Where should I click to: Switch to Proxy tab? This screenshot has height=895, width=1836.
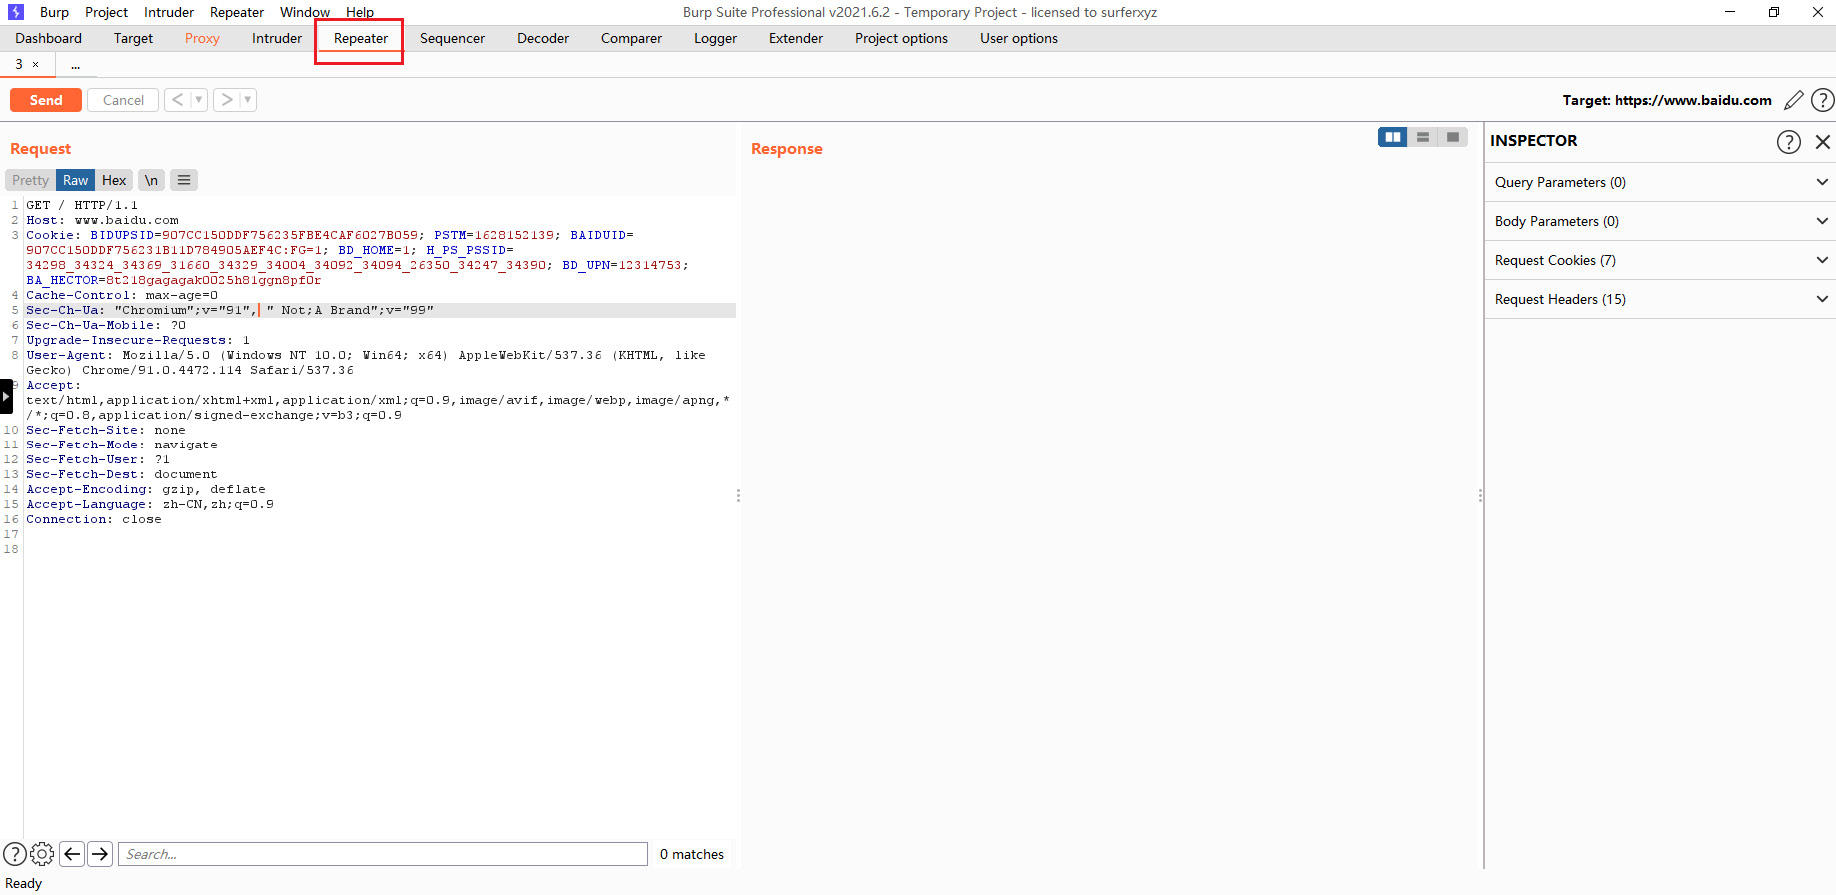(202, 38)
